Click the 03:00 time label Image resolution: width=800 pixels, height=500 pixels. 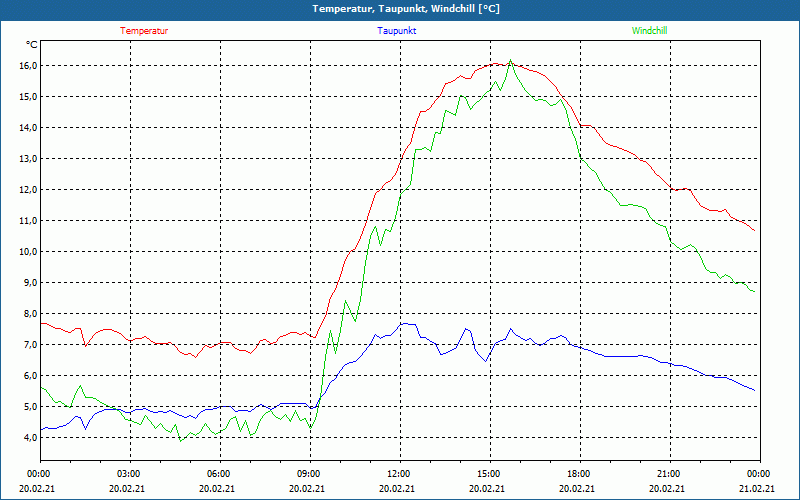click(x=127, y=473)
